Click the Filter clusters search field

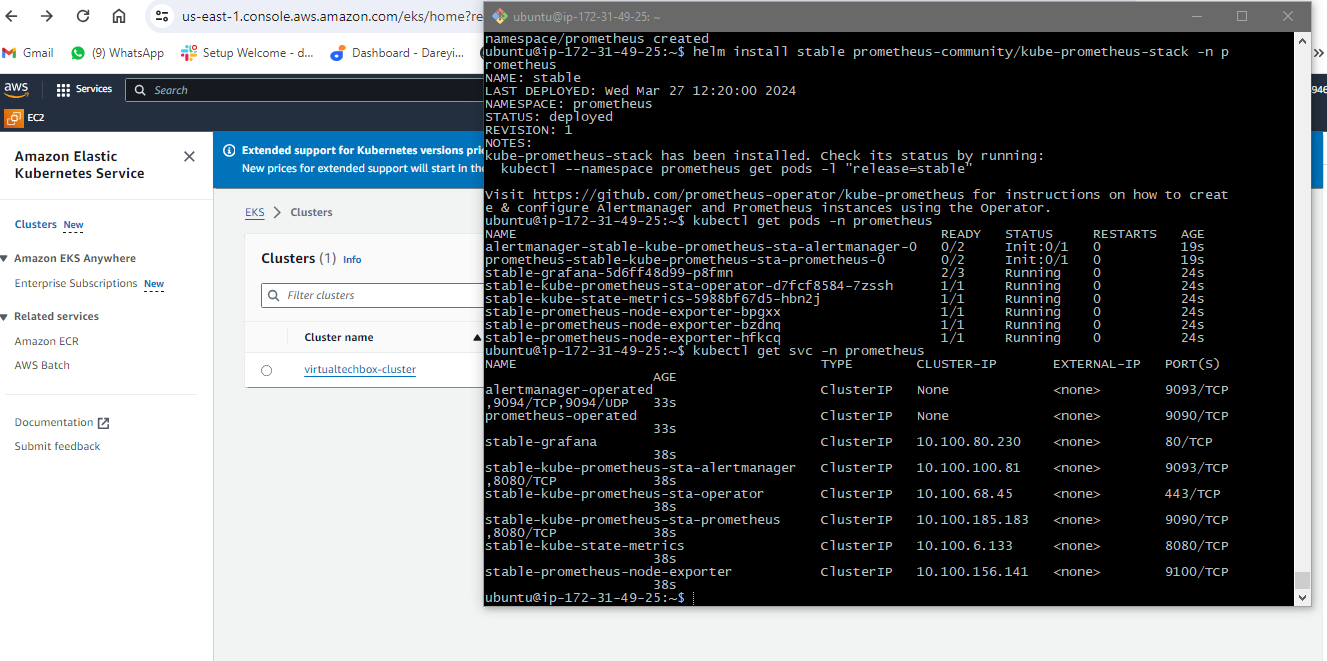coord(380,296)
